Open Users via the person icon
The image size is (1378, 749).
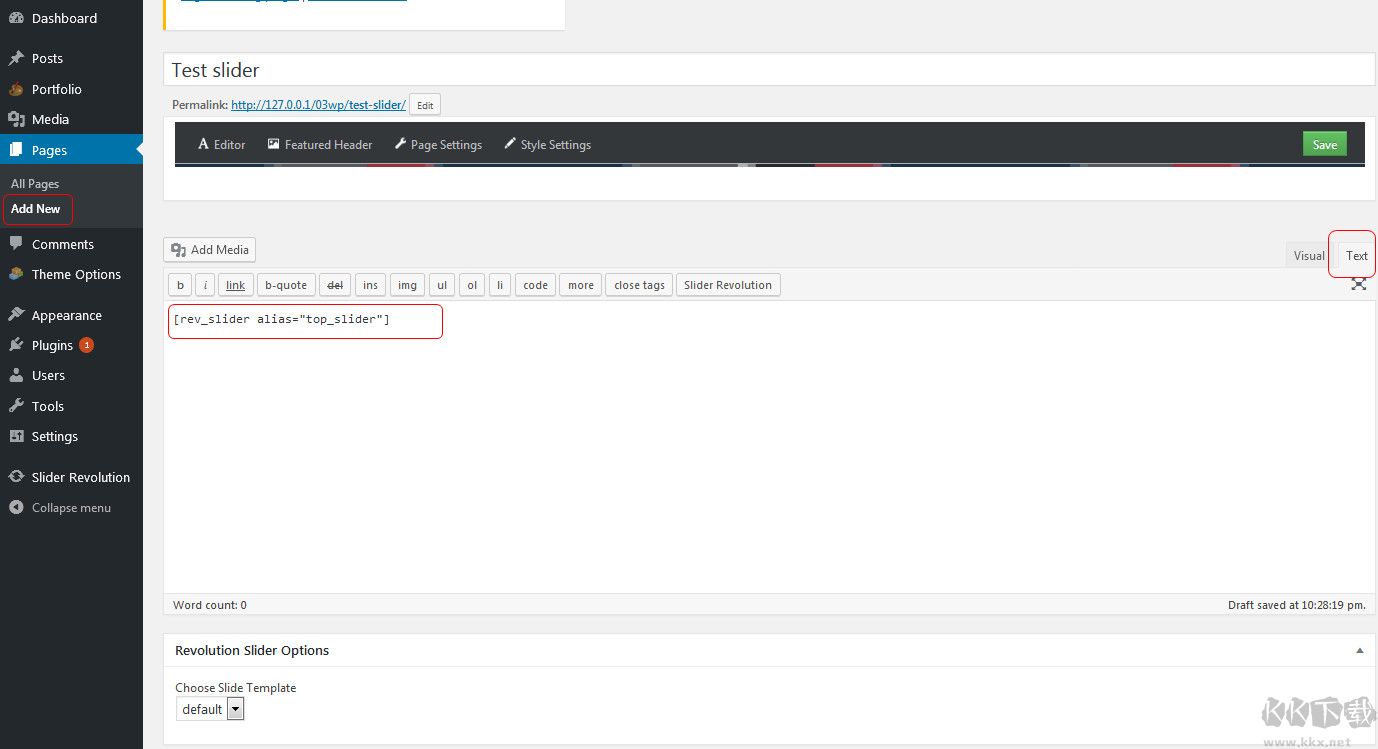(16, 375)
